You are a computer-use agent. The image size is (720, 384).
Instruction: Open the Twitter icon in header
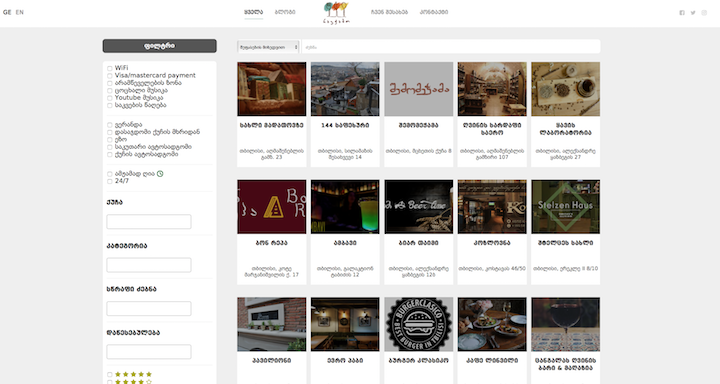(x=693, y=13)
